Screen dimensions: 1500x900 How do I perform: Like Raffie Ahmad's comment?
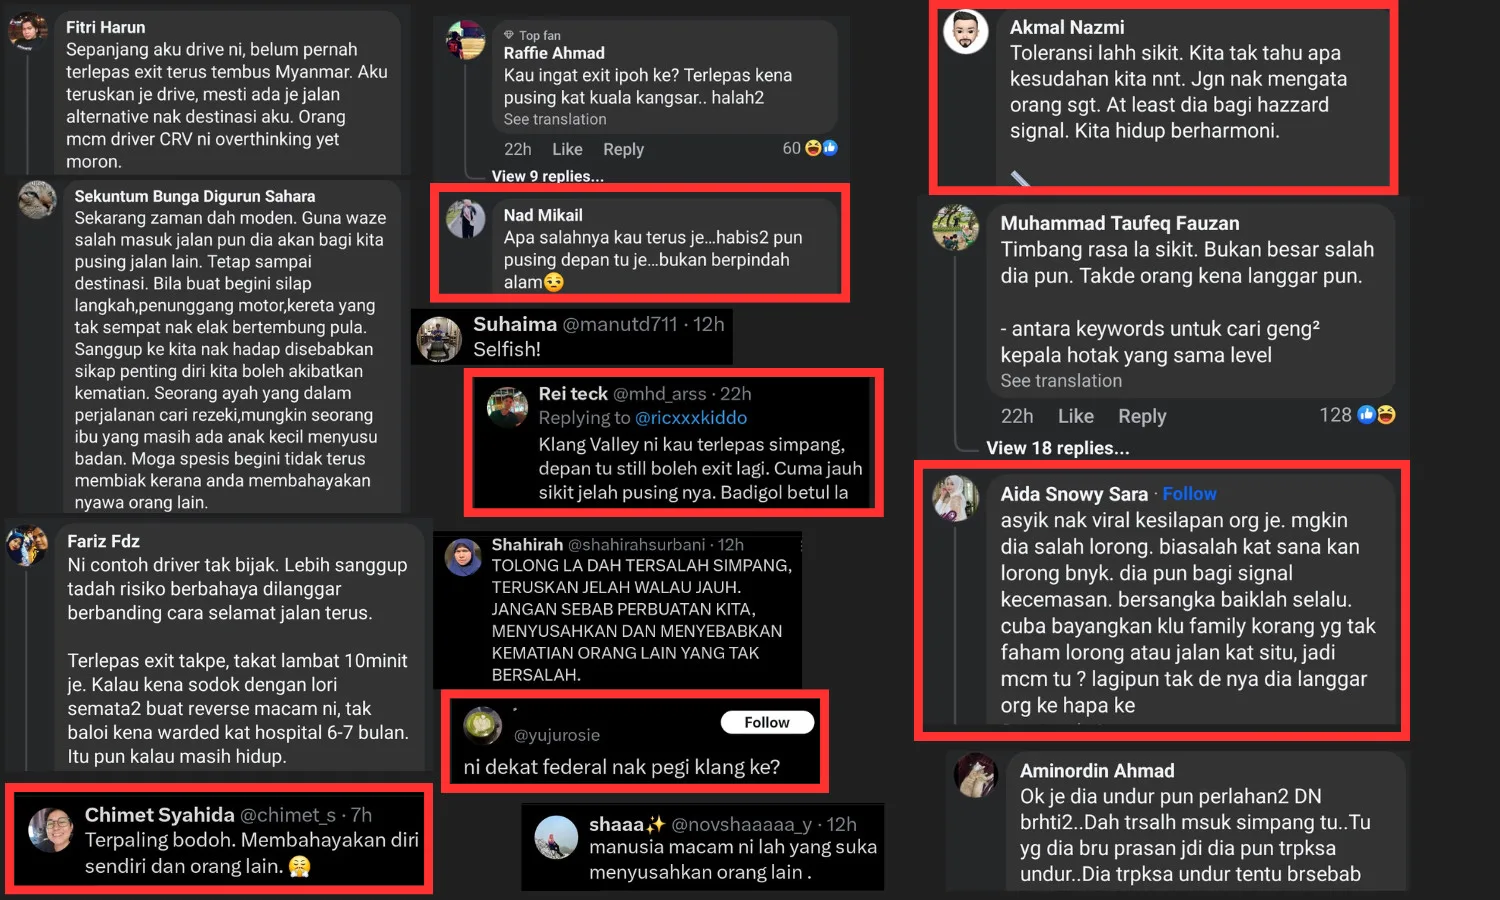[x=567, y=149]
